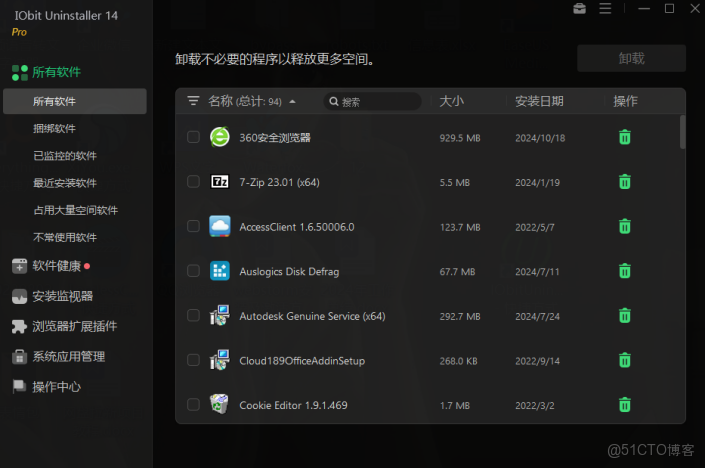The image size is (706, 468).
Task: Click trash icon for Auslogics Disk Defrag
Action: (625, 271)
